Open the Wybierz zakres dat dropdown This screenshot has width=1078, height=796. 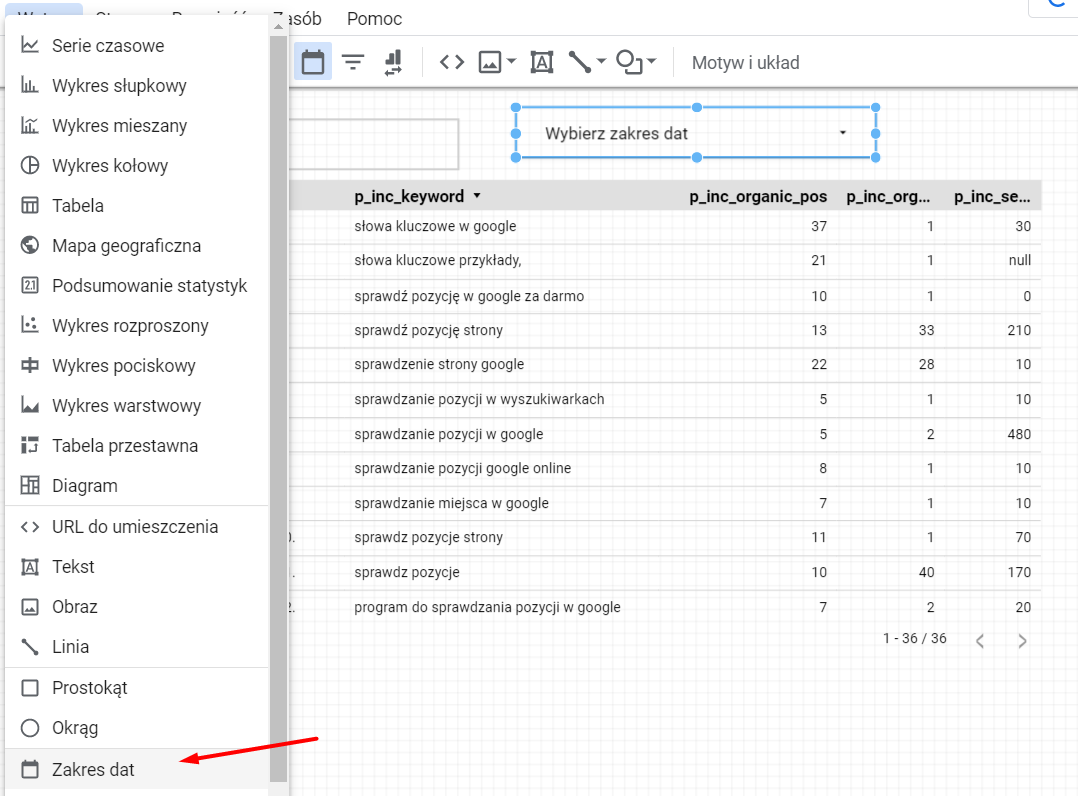(696, 133)
